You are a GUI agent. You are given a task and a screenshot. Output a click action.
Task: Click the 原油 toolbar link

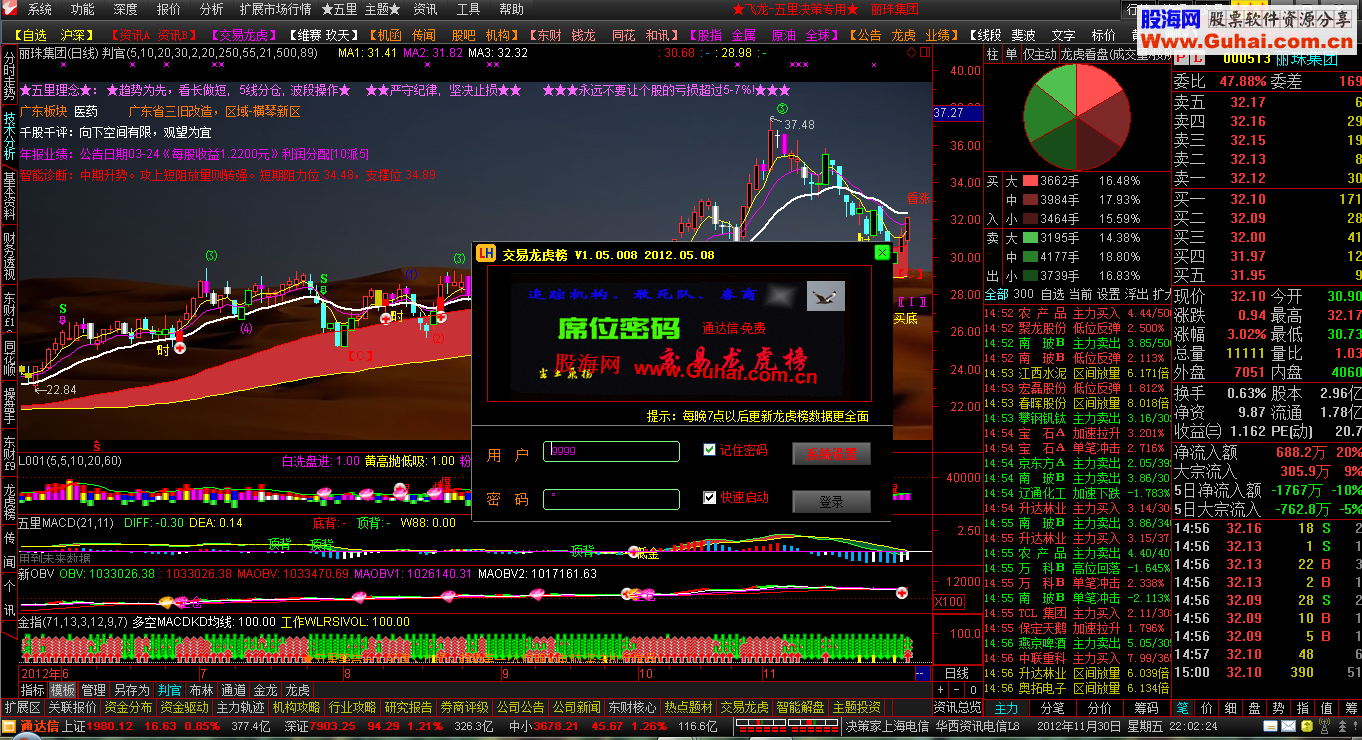point(784,35)
